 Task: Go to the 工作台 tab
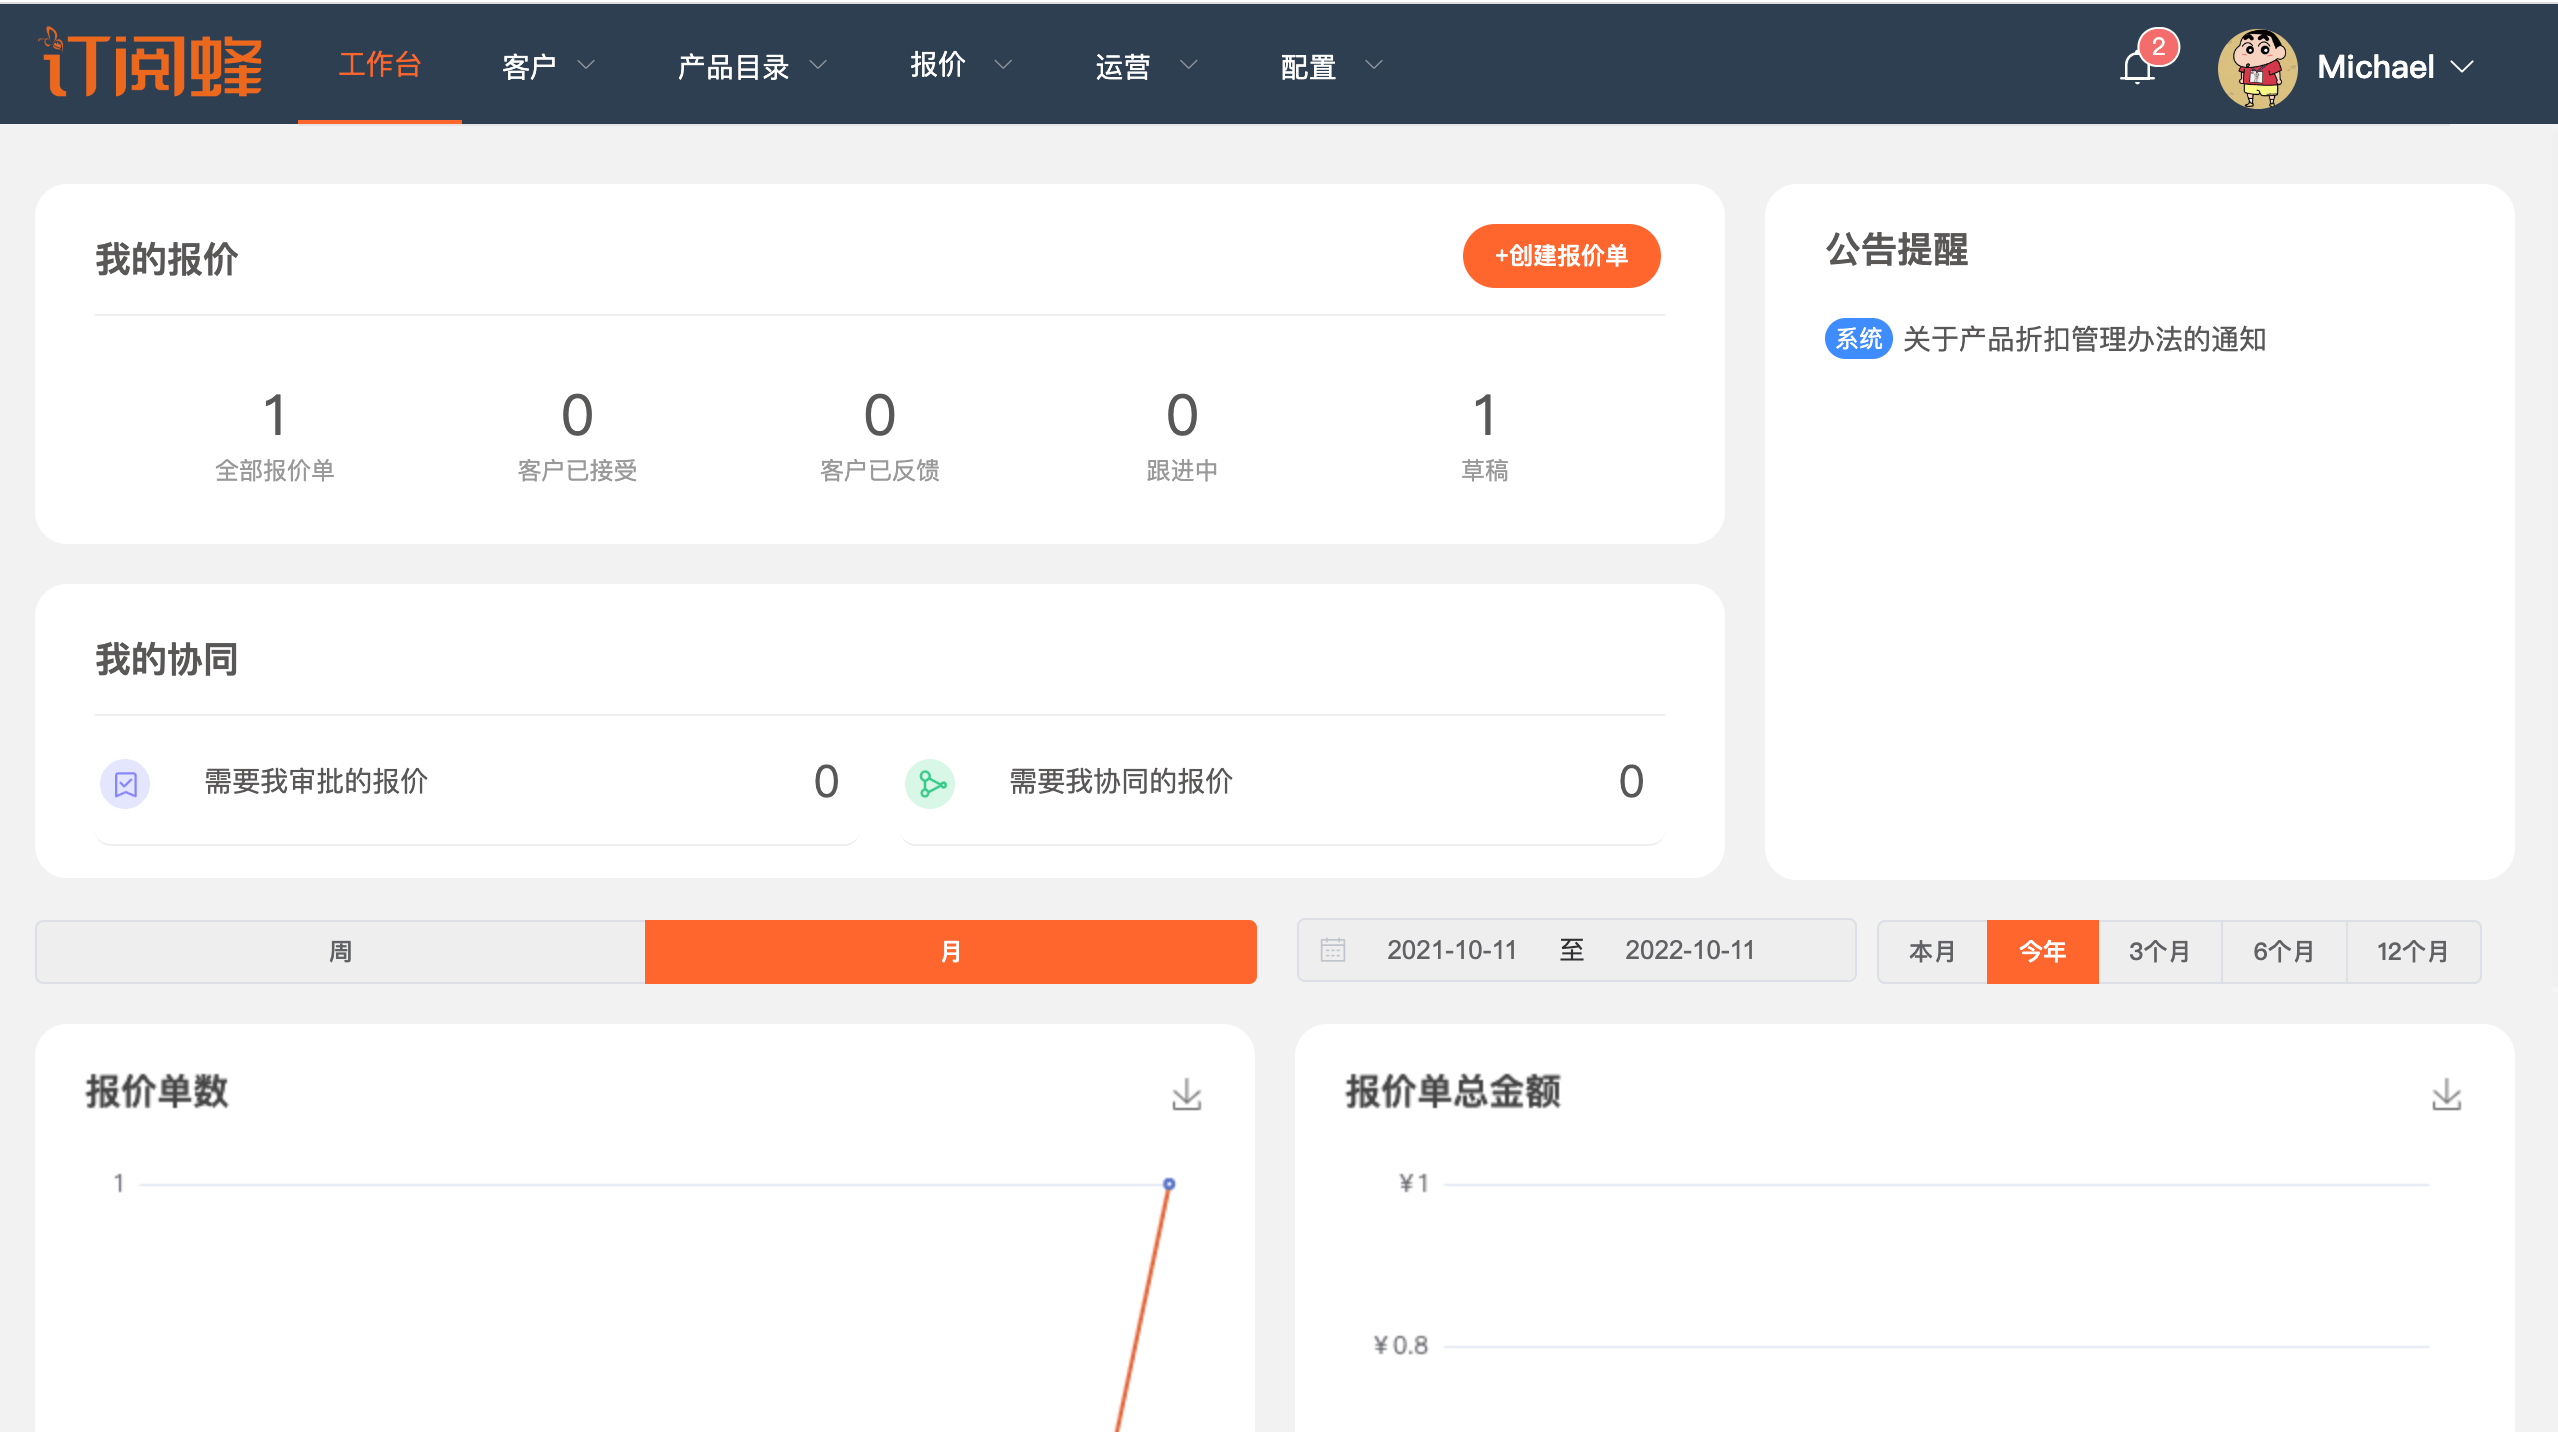(x=379, y=65)
